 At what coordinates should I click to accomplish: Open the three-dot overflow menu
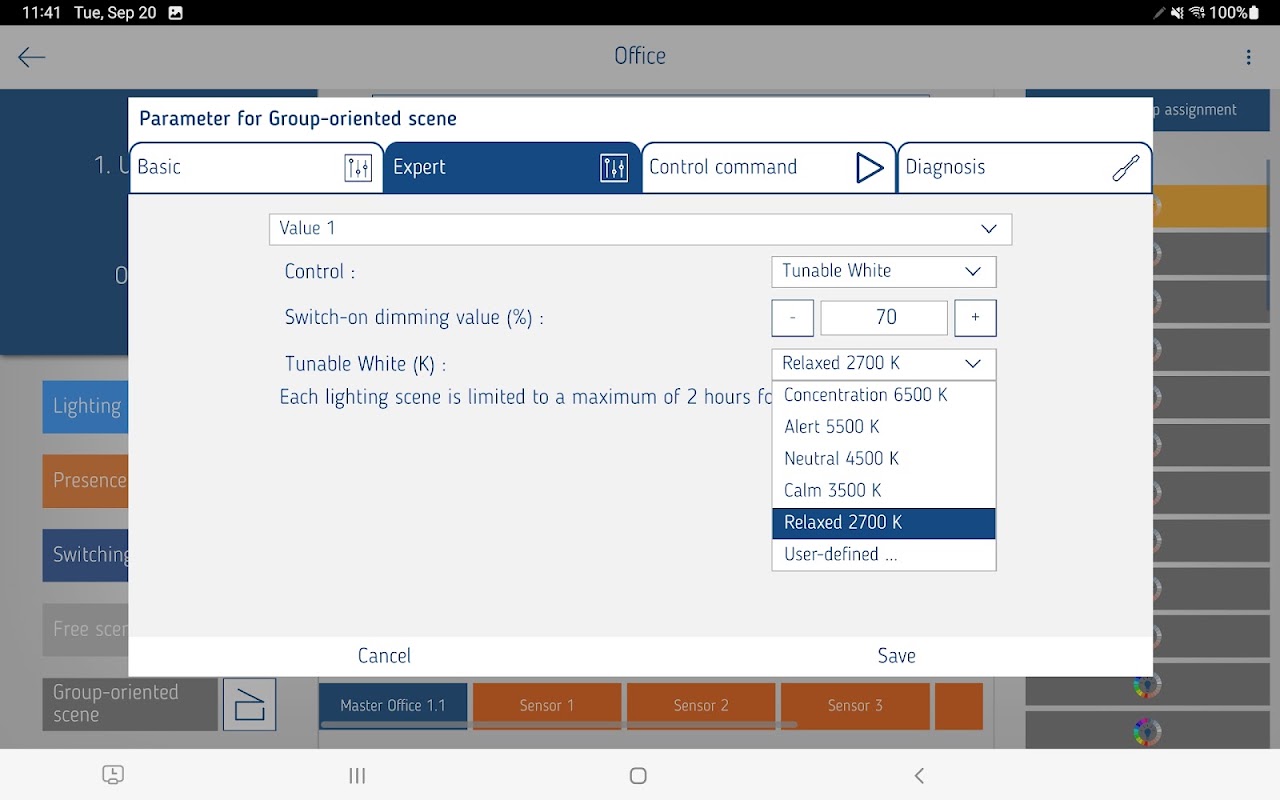[x=1248, y=57]
